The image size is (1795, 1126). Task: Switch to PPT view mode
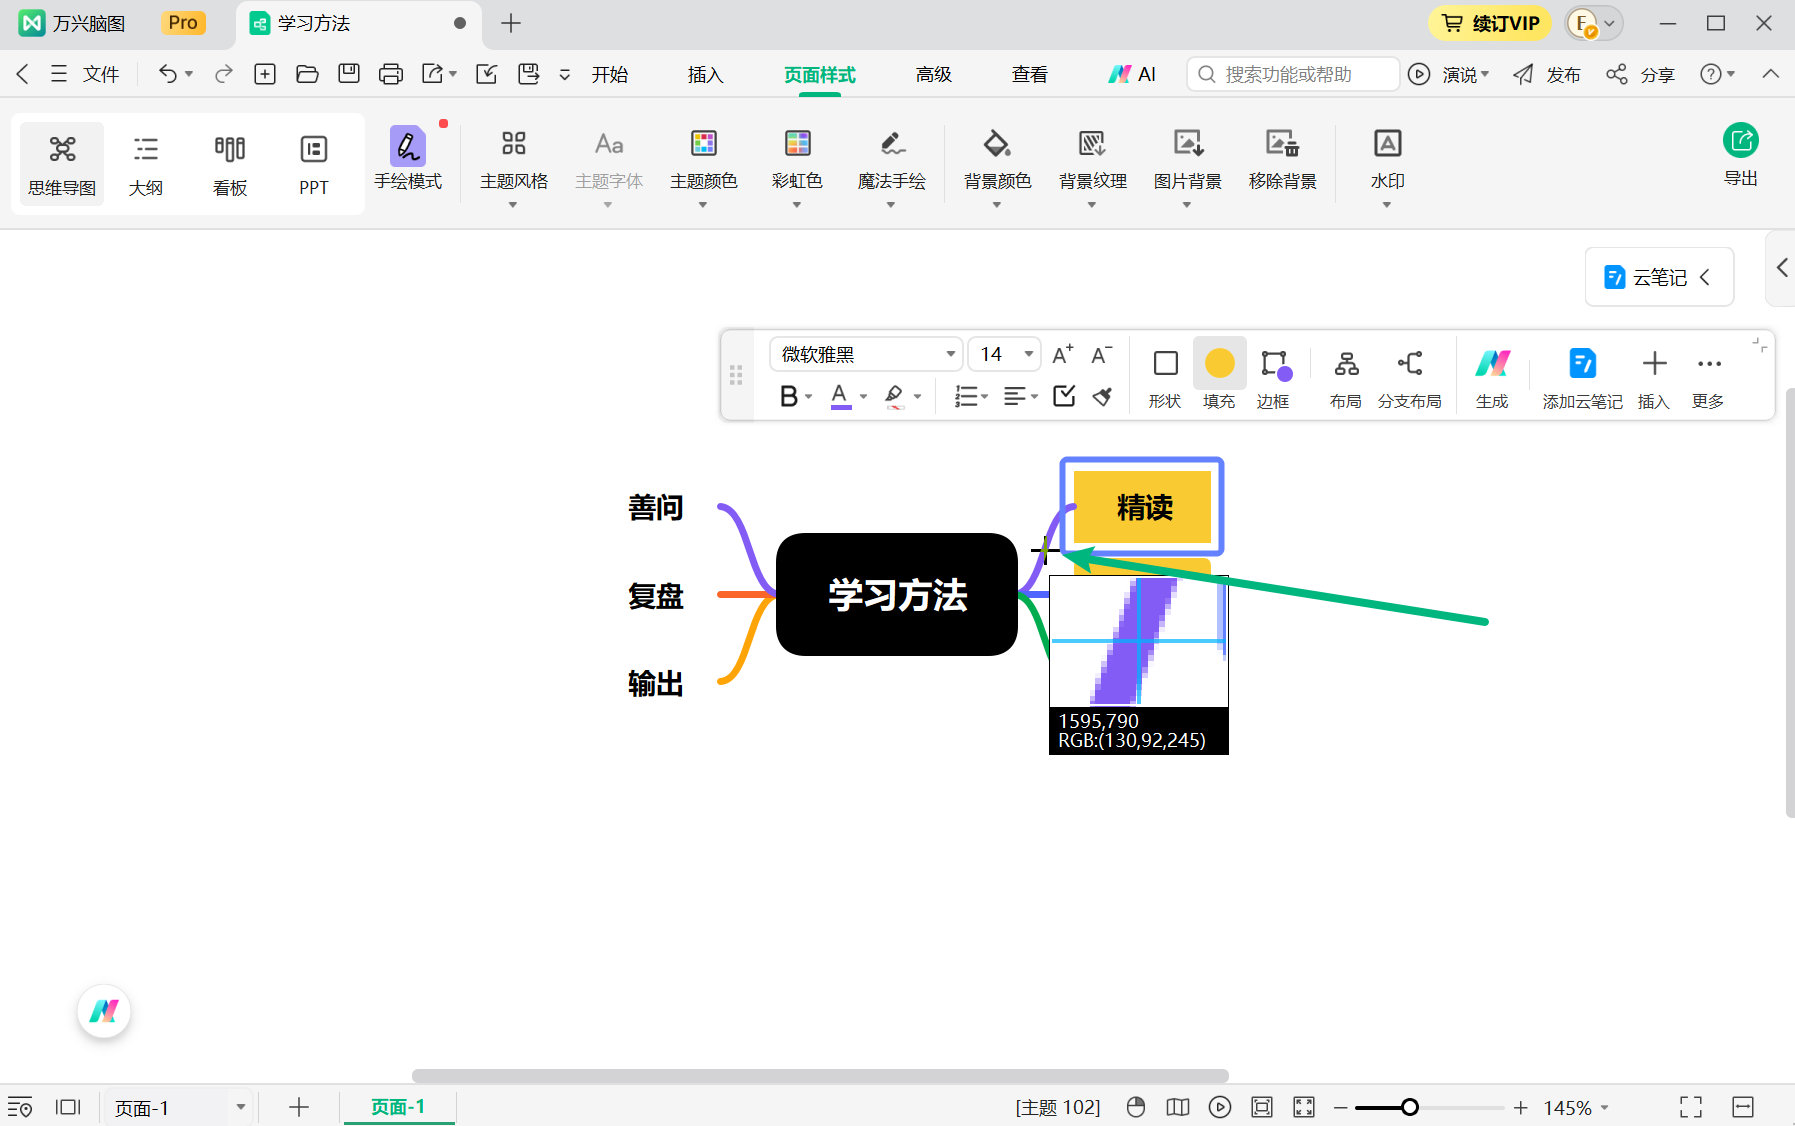coord(313,164)
